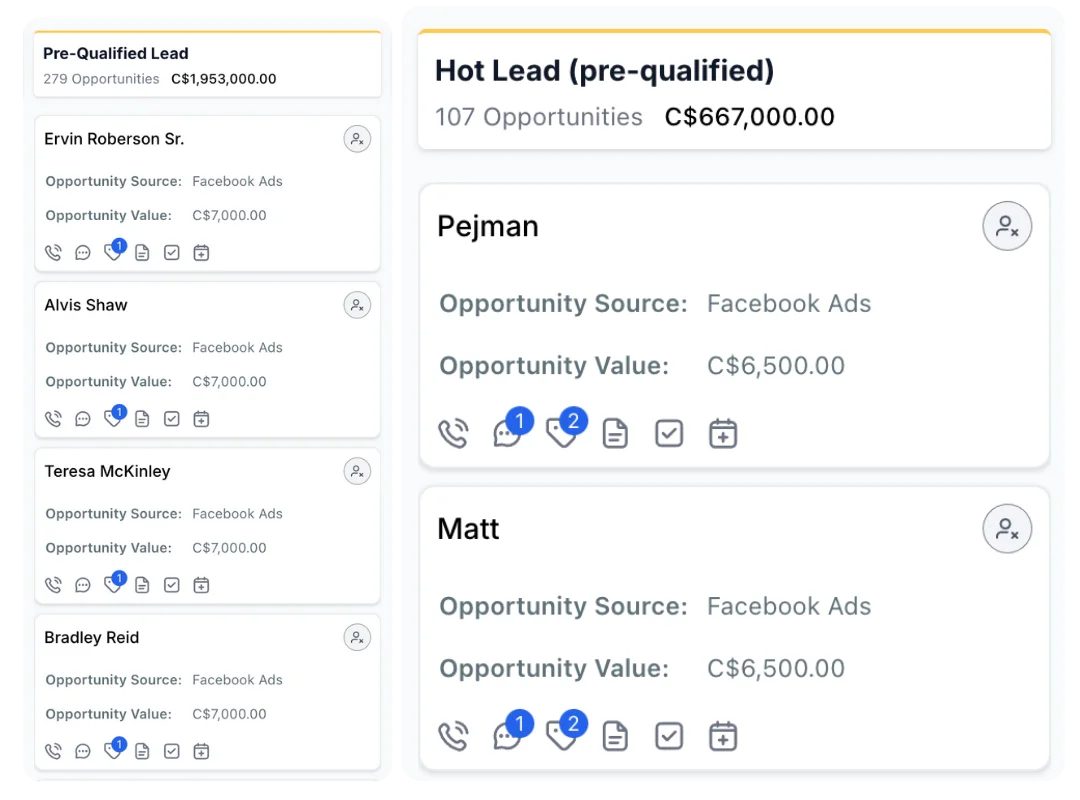Click the unassigned user icon on Matt's card
Viewport: 1080px width, 800px height.
(x=1007, y=530)
